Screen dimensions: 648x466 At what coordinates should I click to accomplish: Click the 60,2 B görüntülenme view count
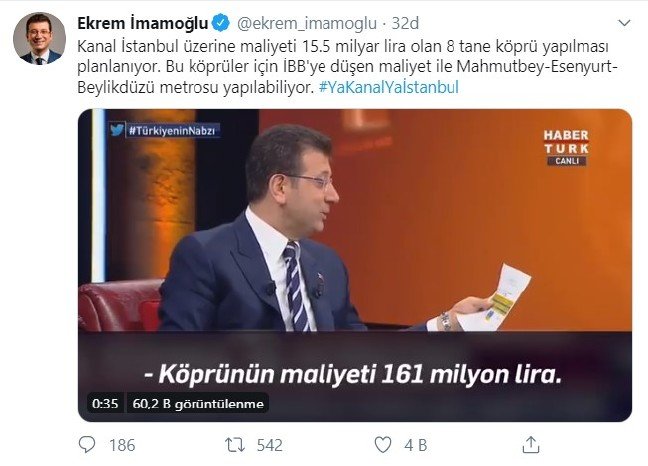click(x=198, y=404)
